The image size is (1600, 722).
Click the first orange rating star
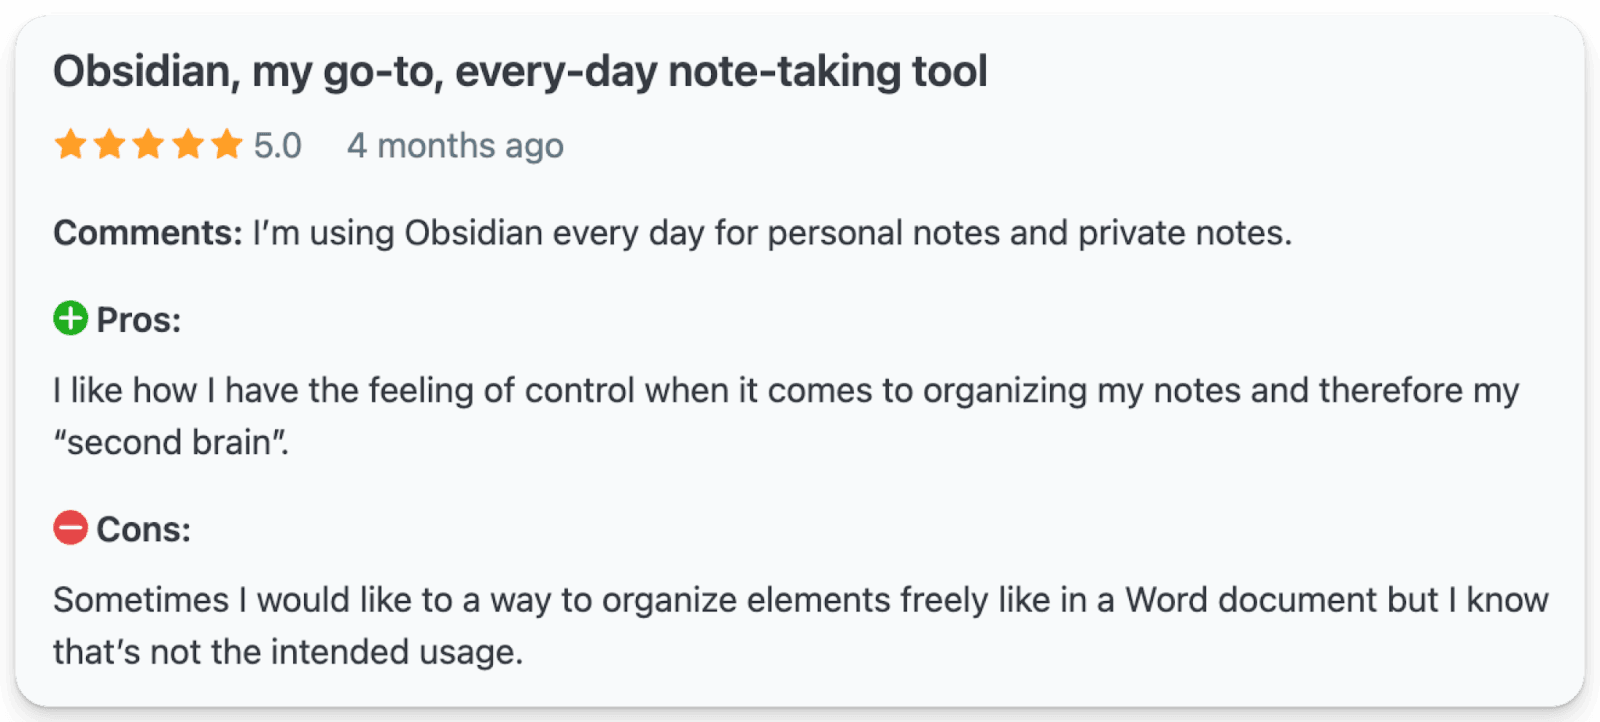70,145
